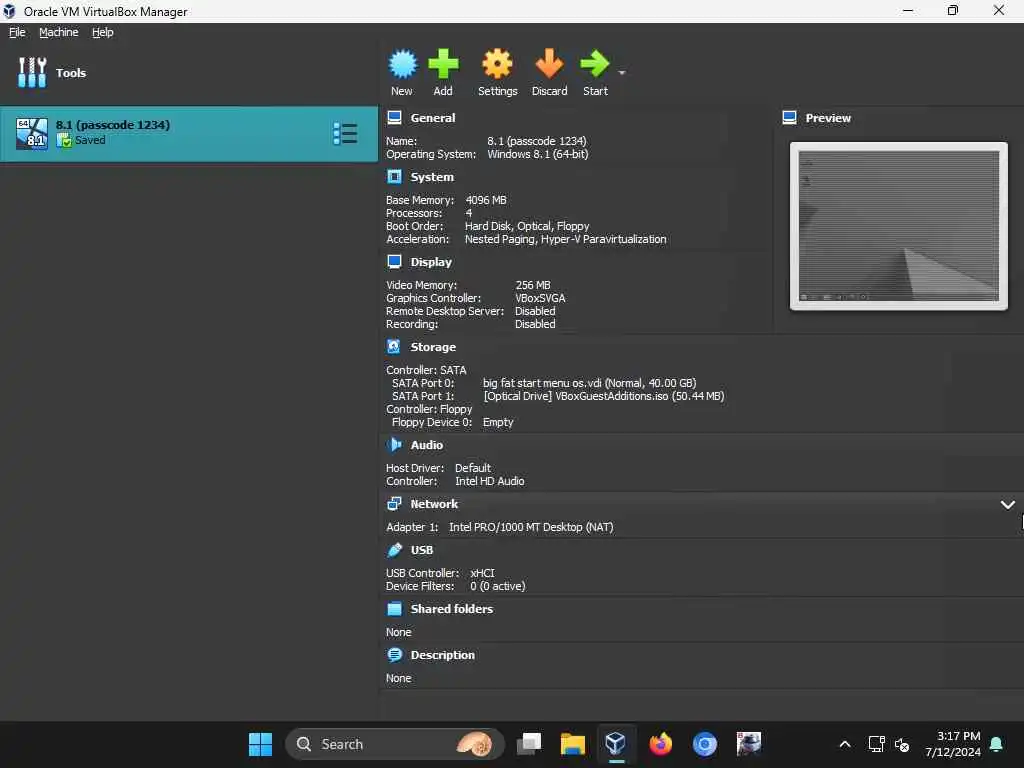Click the Description section icon

pyautogui.click(x=394, y=654)
